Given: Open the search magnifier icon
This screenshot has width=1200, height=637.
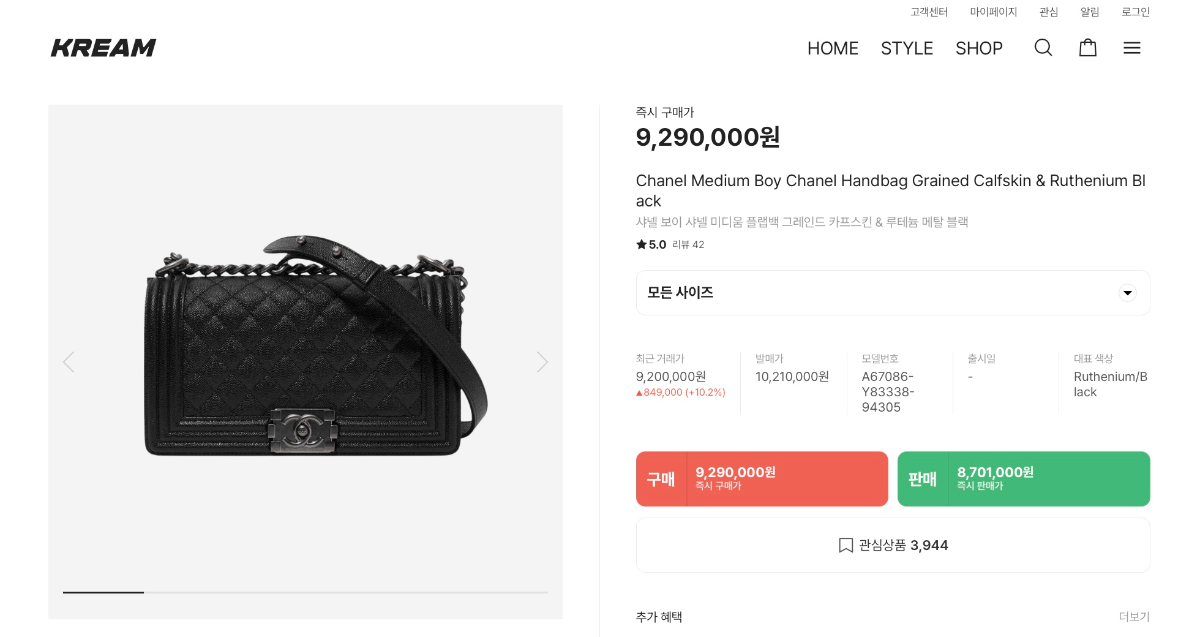Looking at the screenshot, I should 1043,48.
